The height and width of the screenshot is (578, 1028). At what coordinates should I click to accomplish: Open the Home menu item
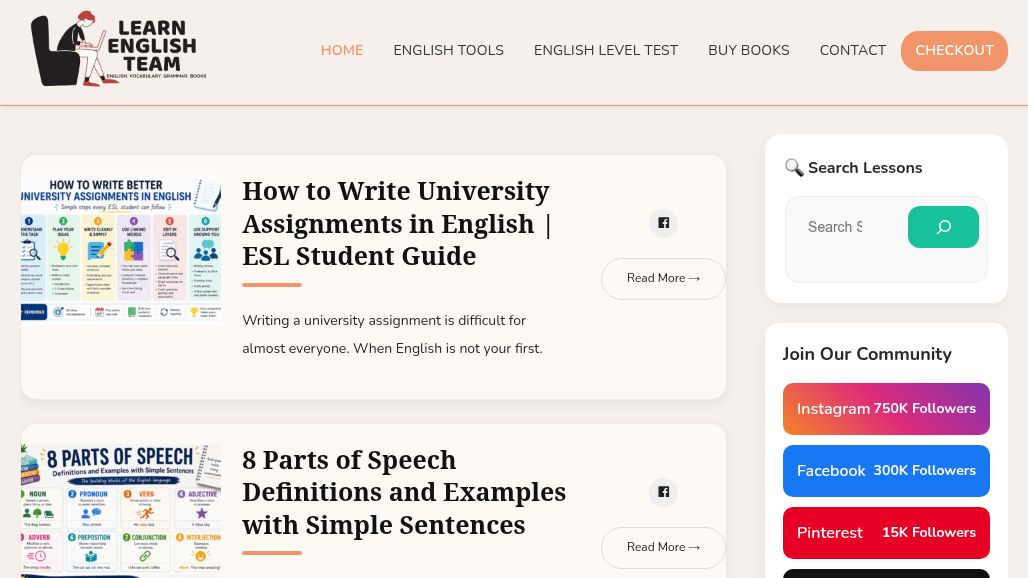pyautogui.click(x=342, y=50)
